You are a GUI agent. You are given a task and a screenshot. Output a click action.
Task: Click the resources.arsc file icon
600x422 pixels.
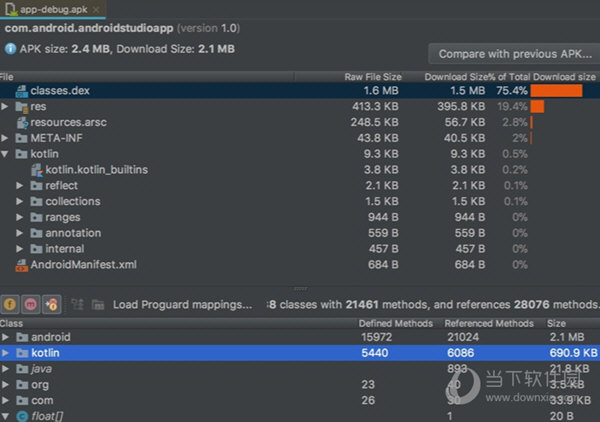tap(22, 123)
